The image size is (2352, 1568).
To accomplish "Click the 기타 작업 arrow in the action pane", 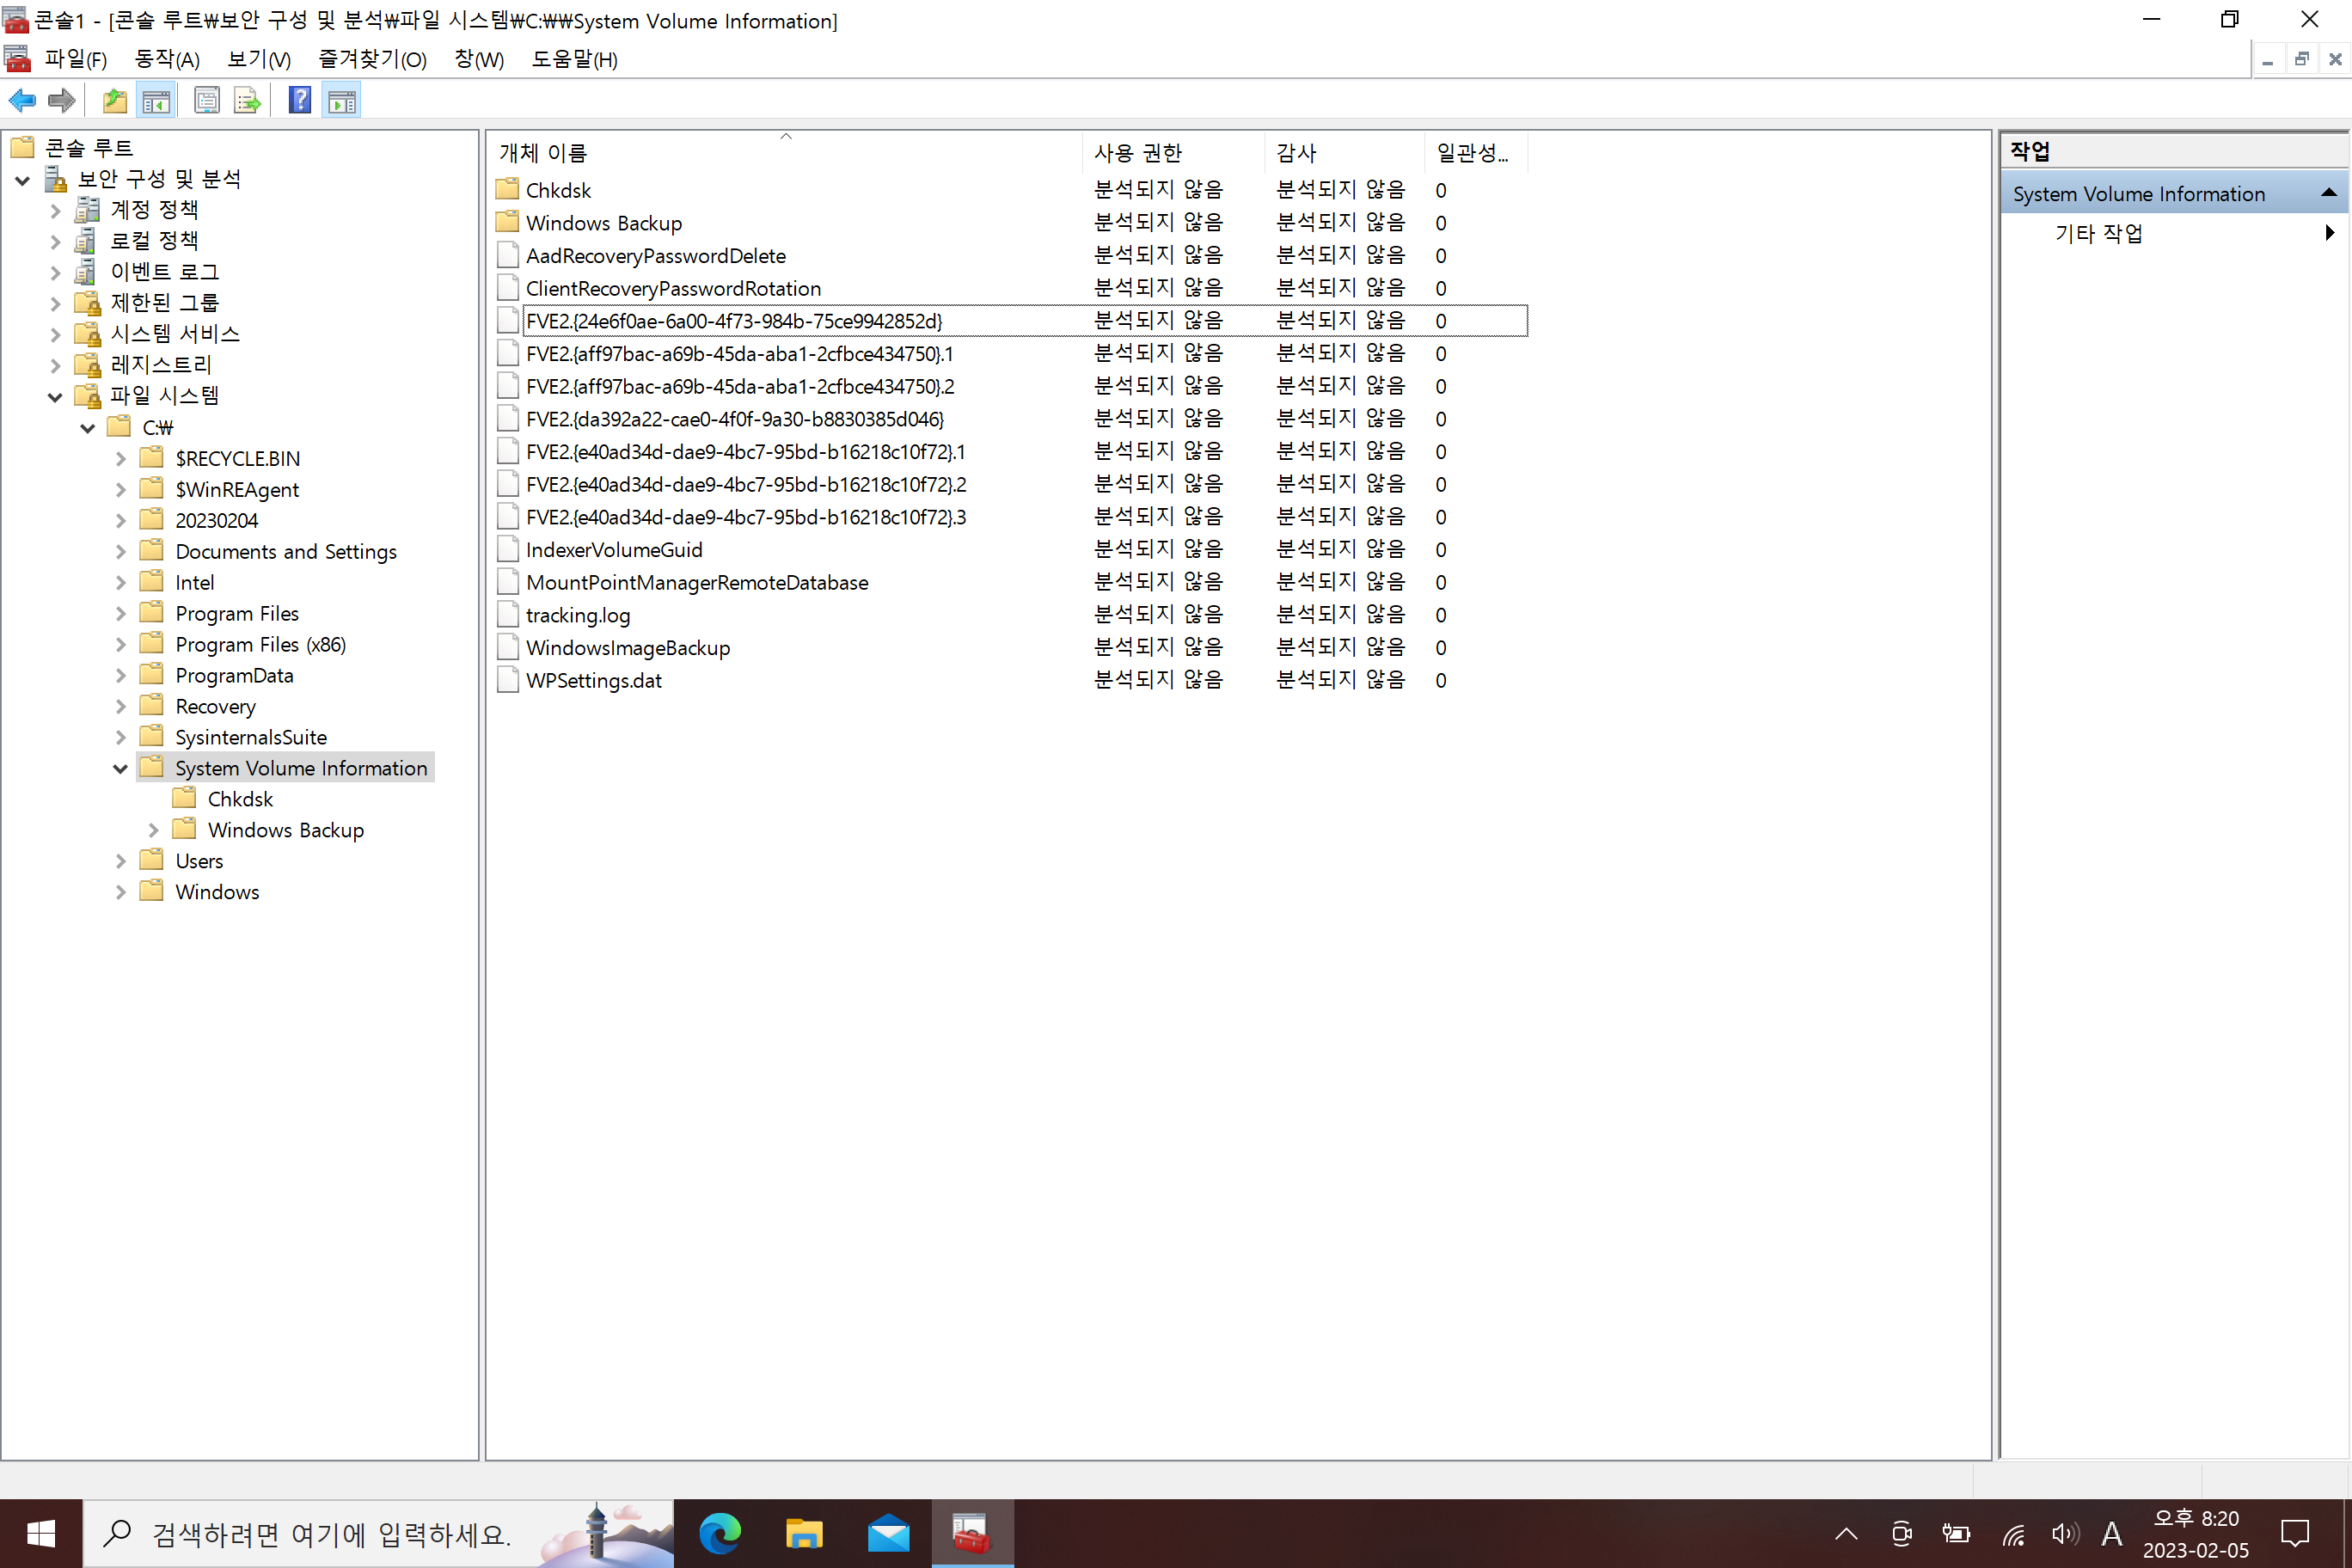I will (x=2330, y=233).
